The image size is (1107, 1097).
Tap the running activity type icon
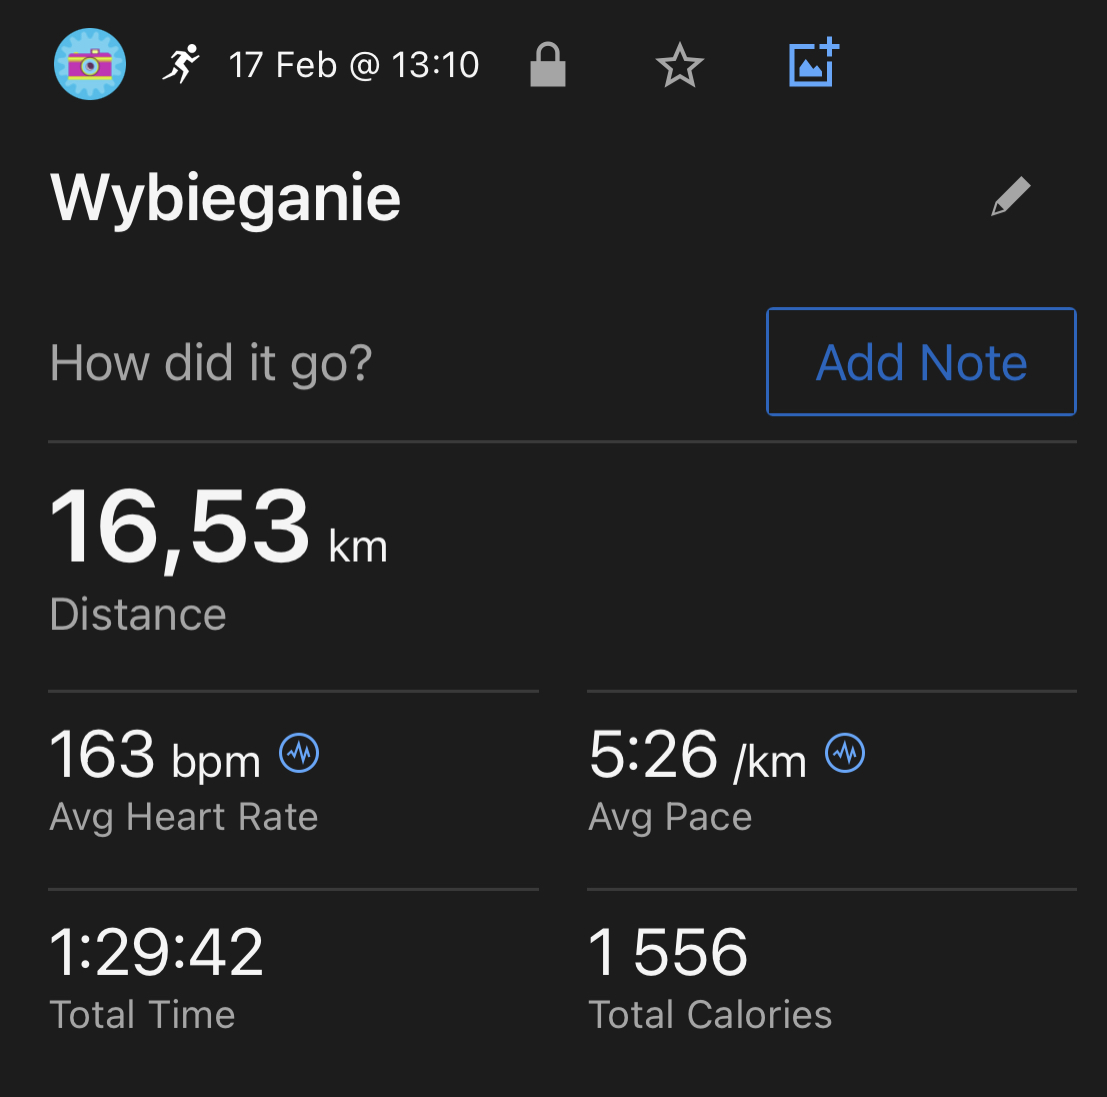[x=181, y=65]
